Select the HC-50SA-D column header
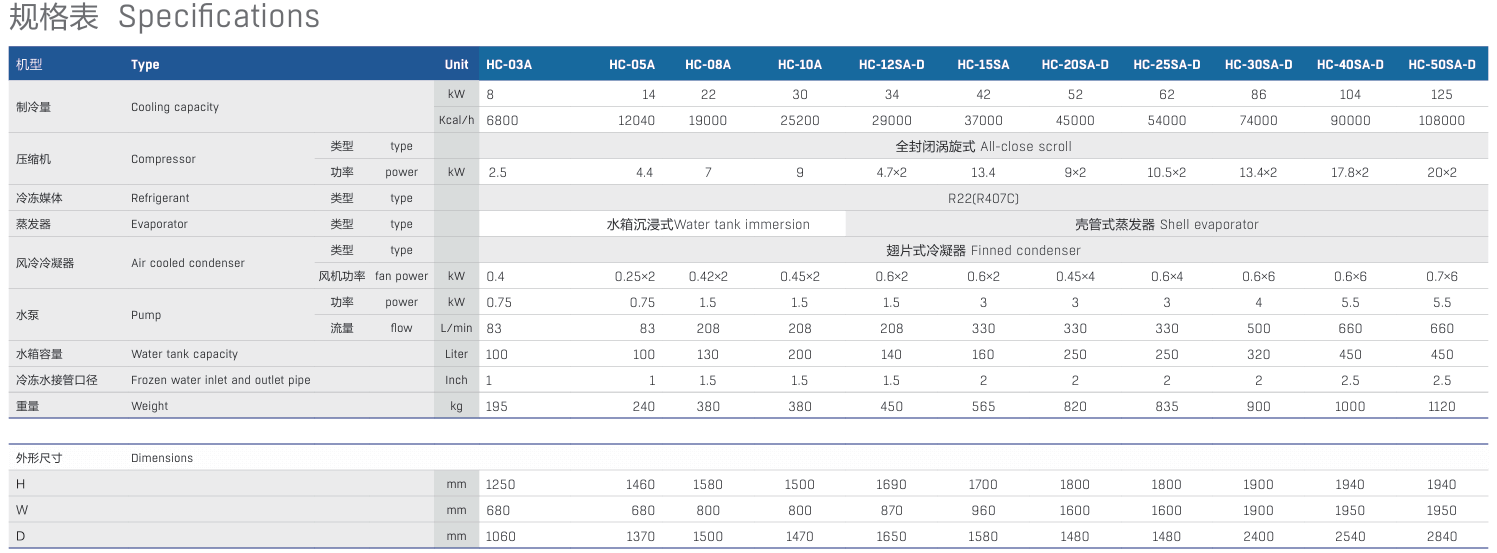 1442,64
